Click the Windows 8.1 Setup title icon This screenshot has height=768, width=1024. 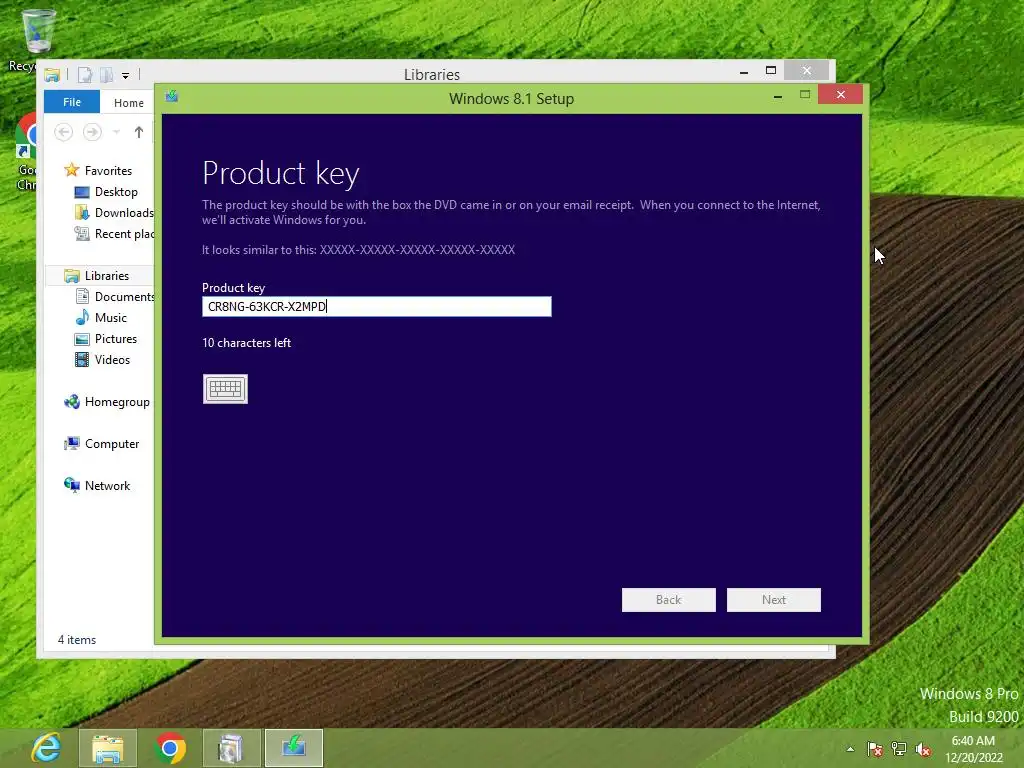point(172,97)
